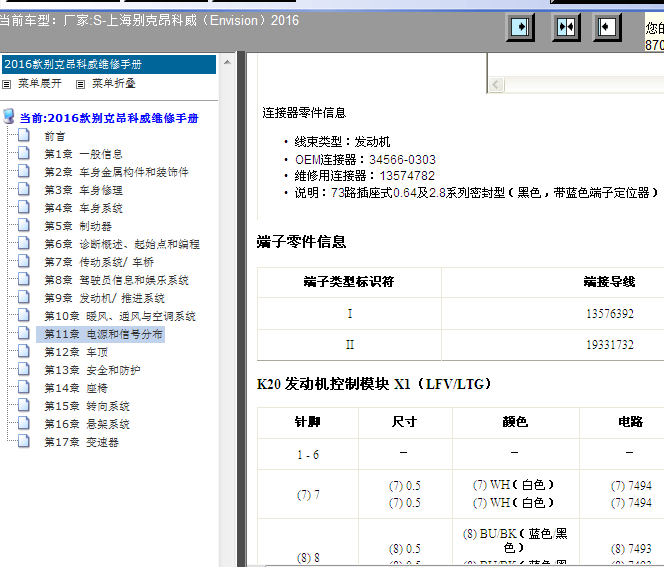The image size is (664, 567).
Task: Open 第1章 一般信息
Action: pos(83,154)
